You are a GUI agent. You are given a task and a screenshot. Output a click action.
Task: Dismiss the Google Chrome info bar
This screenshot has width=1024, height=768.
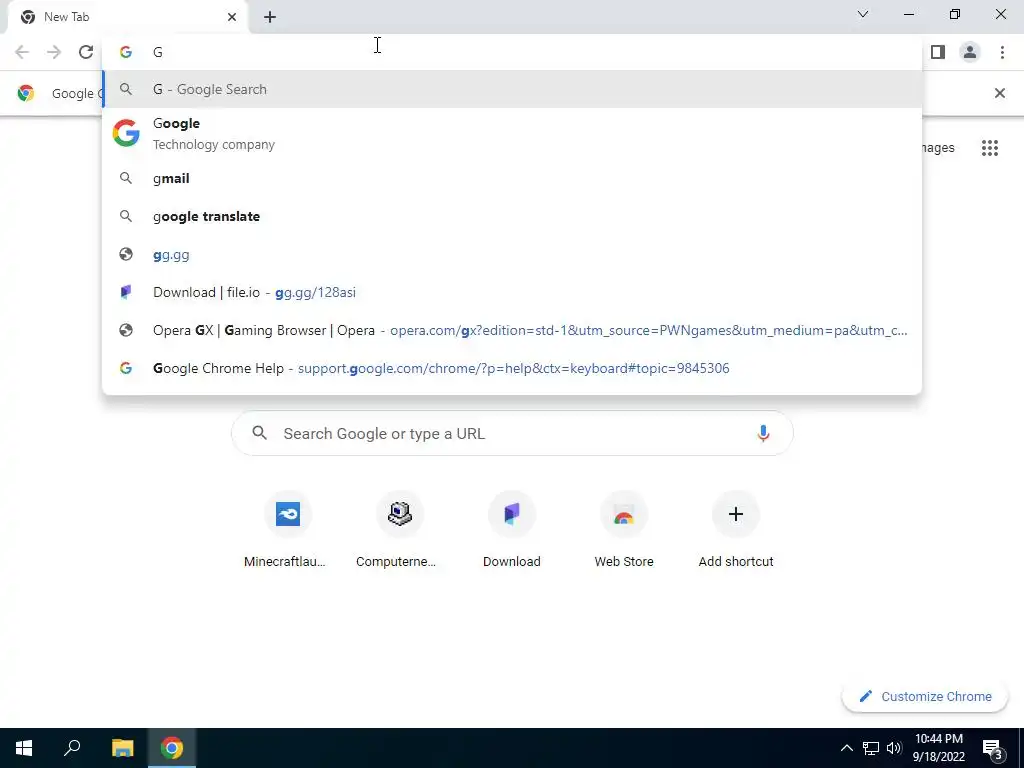[1000, 93]
